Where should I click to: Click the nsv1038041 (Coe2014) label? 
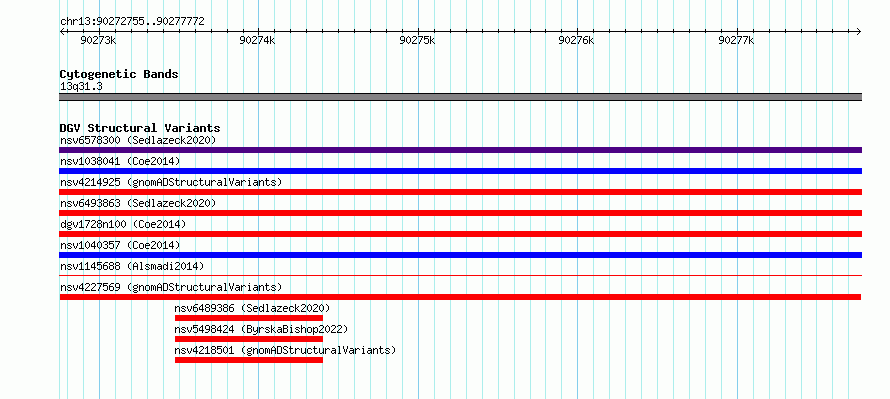[120, 161]
